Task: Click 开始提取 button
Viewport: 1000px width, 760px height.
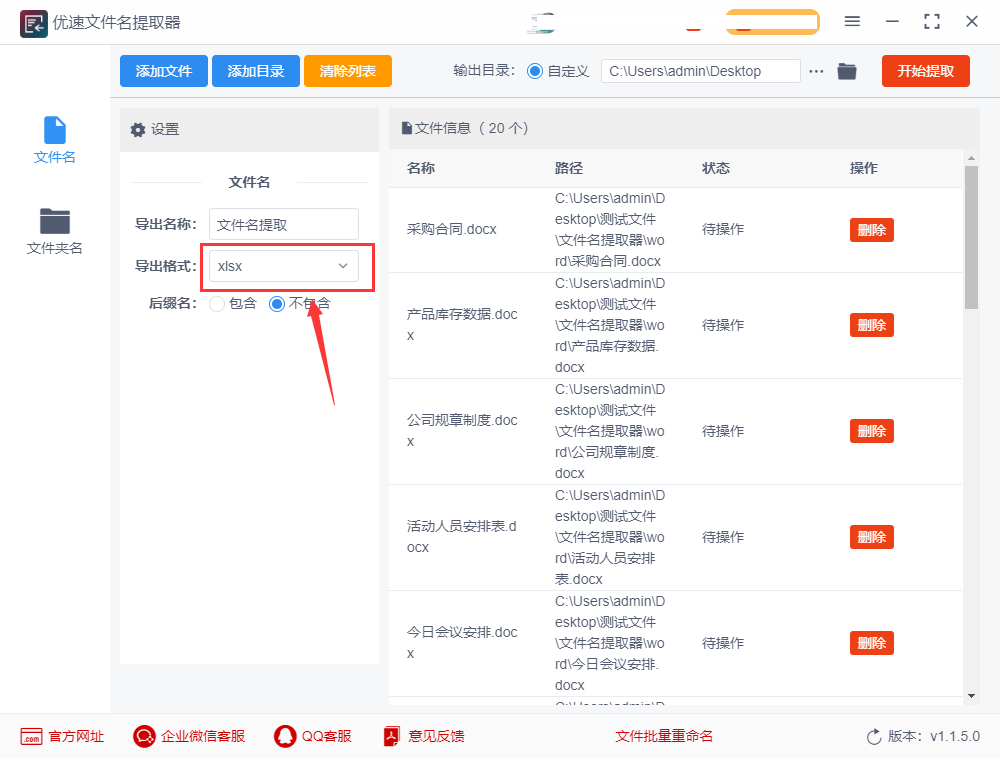Action: click(926, 71)
